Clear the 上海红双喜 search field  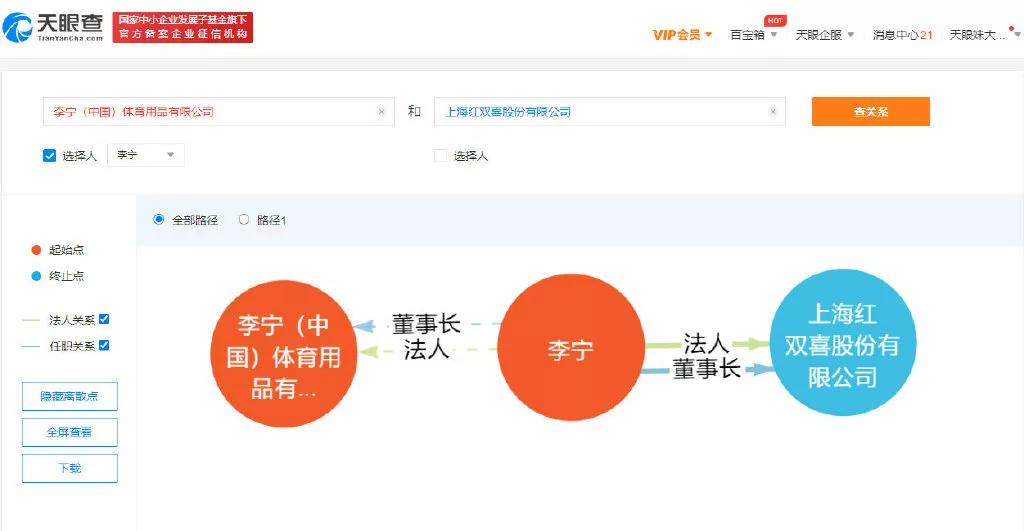773,112
